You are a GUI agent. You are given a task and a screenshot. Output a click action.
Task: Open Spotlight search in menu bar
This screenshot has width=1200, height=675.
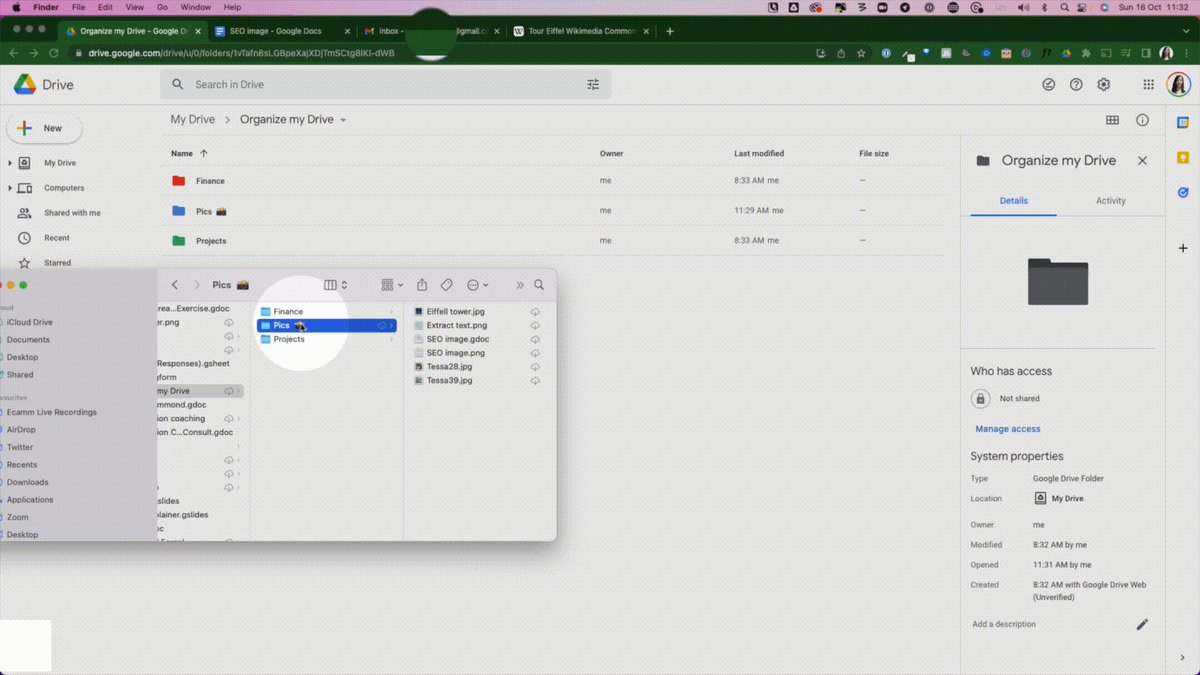(x=1066, y=7)
